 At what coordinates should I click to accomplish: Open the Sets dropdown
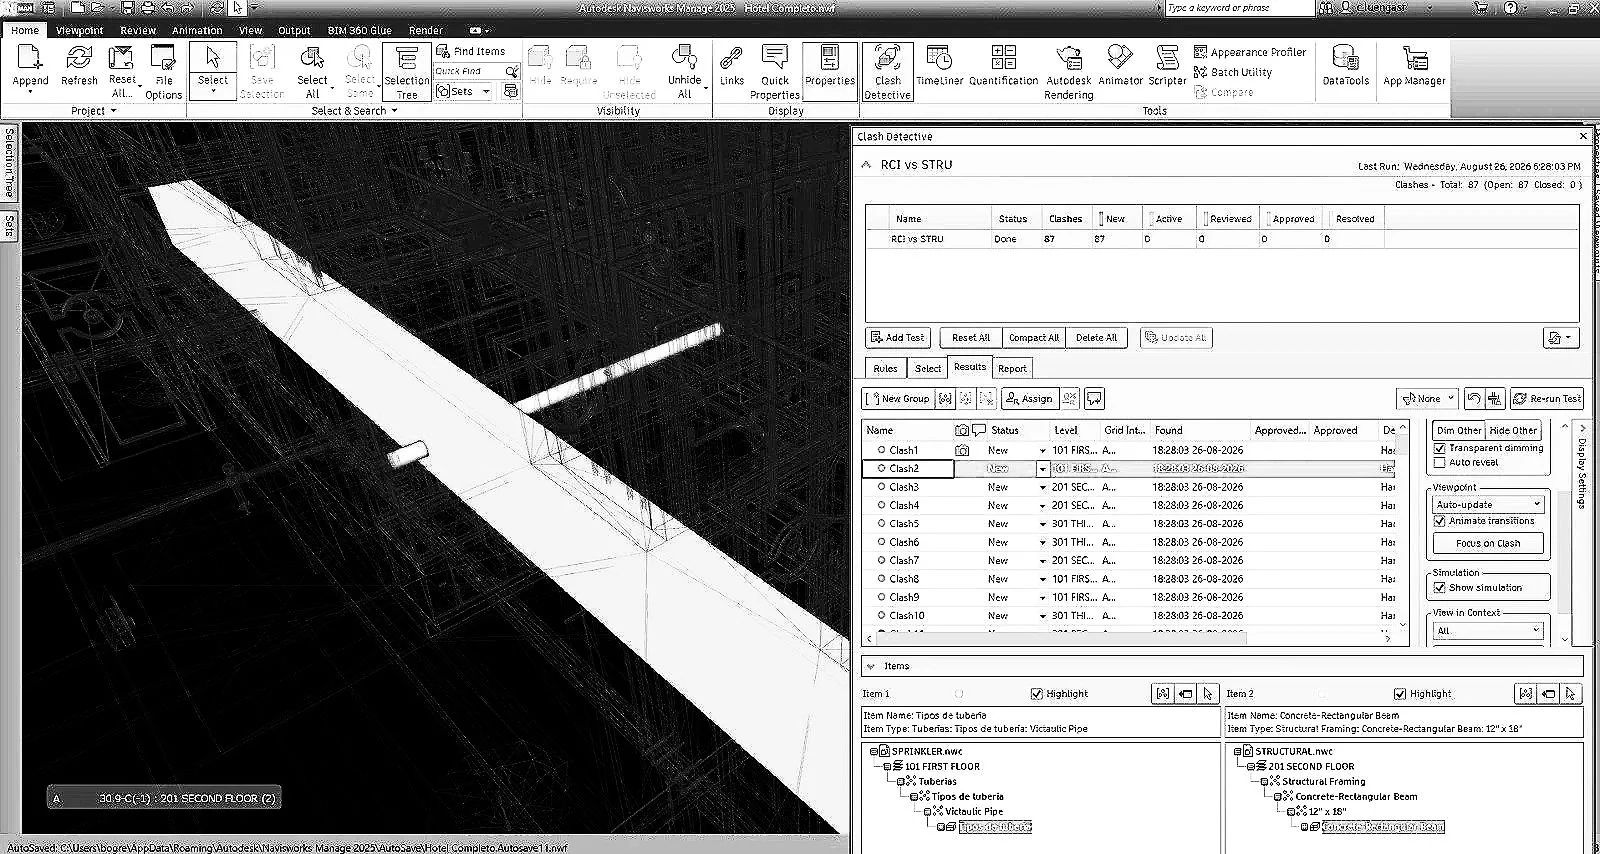click(x=464, y=91)
